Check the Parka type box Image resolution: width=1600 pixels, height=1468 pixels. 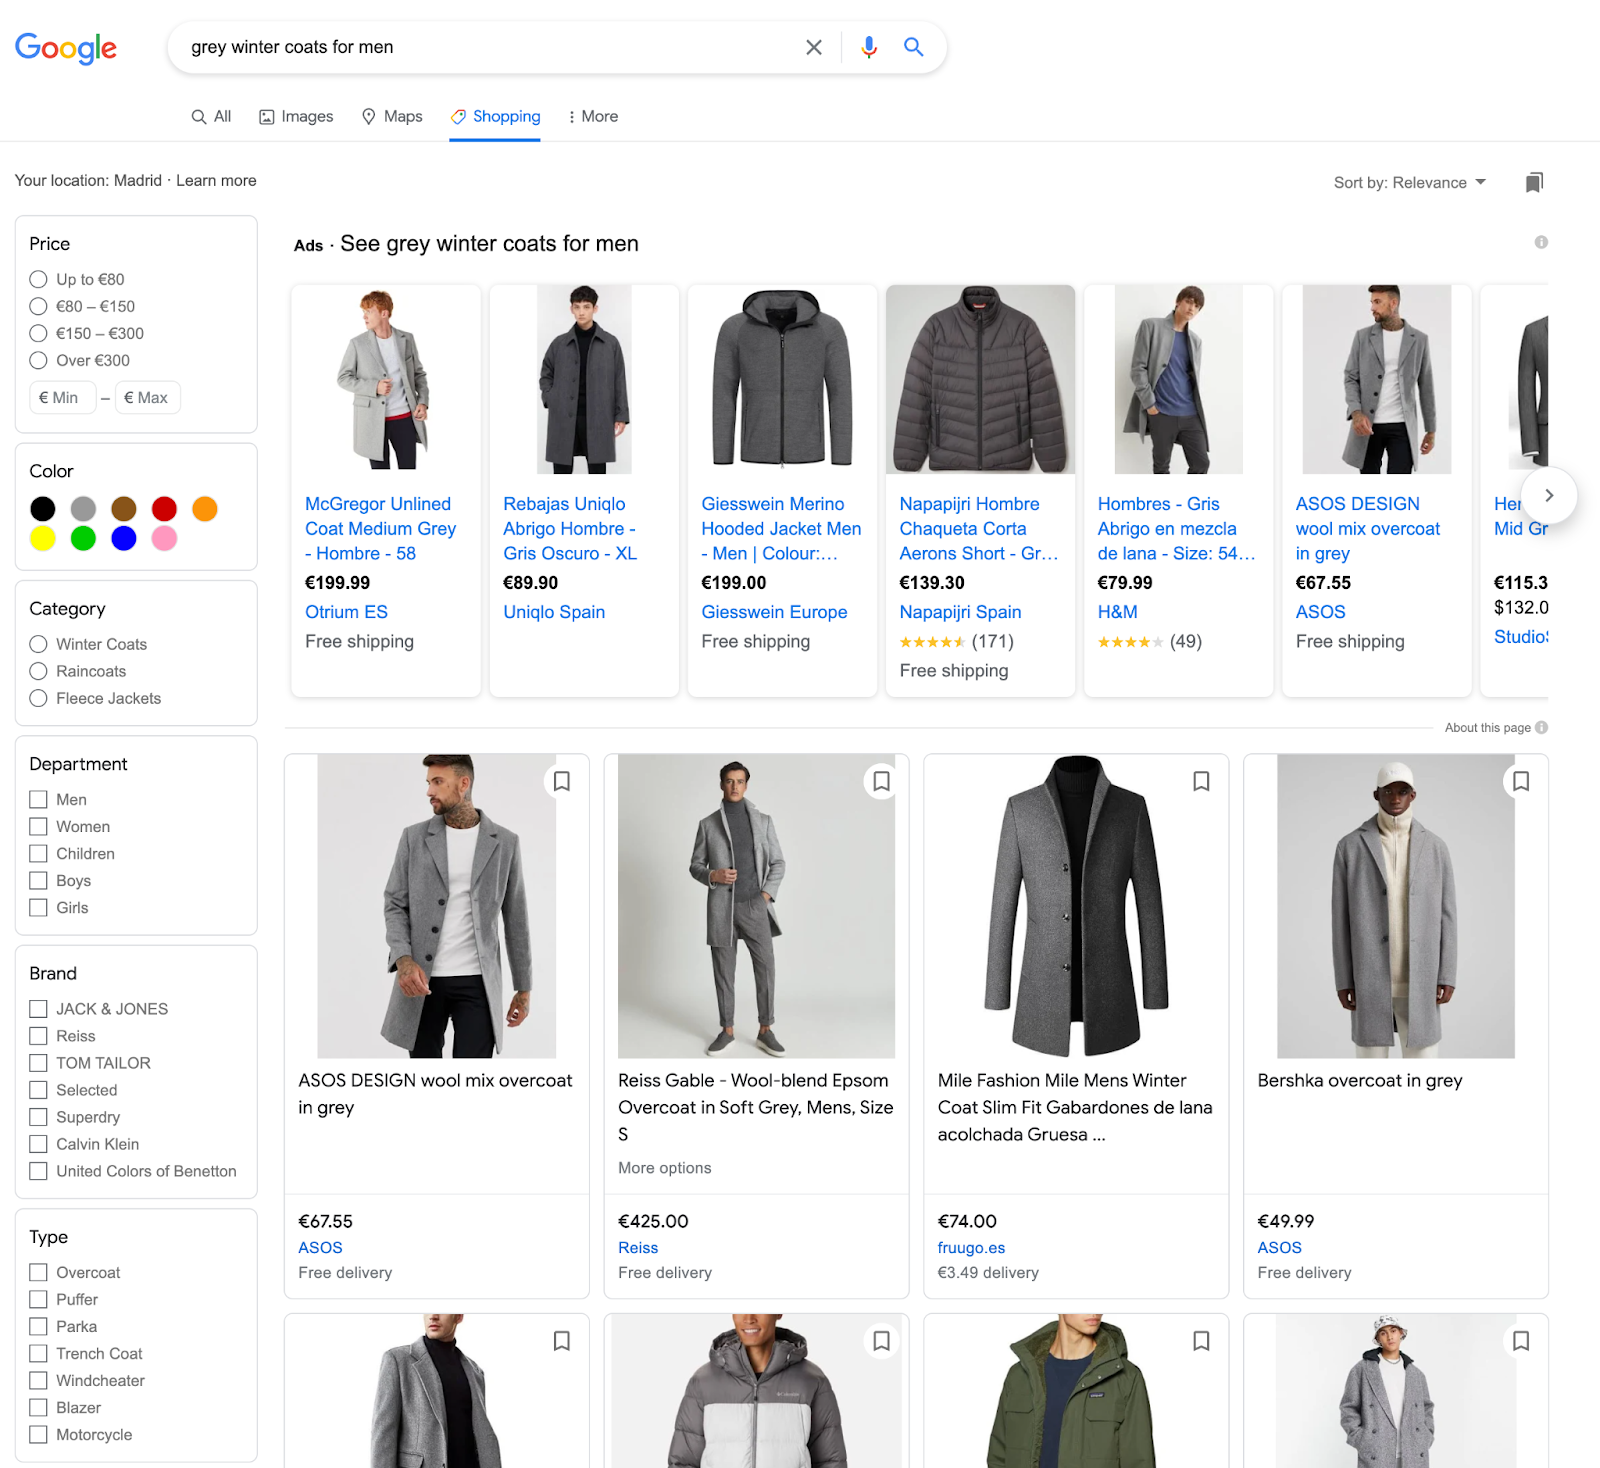pyautogui.click(x=39, y=1326)
